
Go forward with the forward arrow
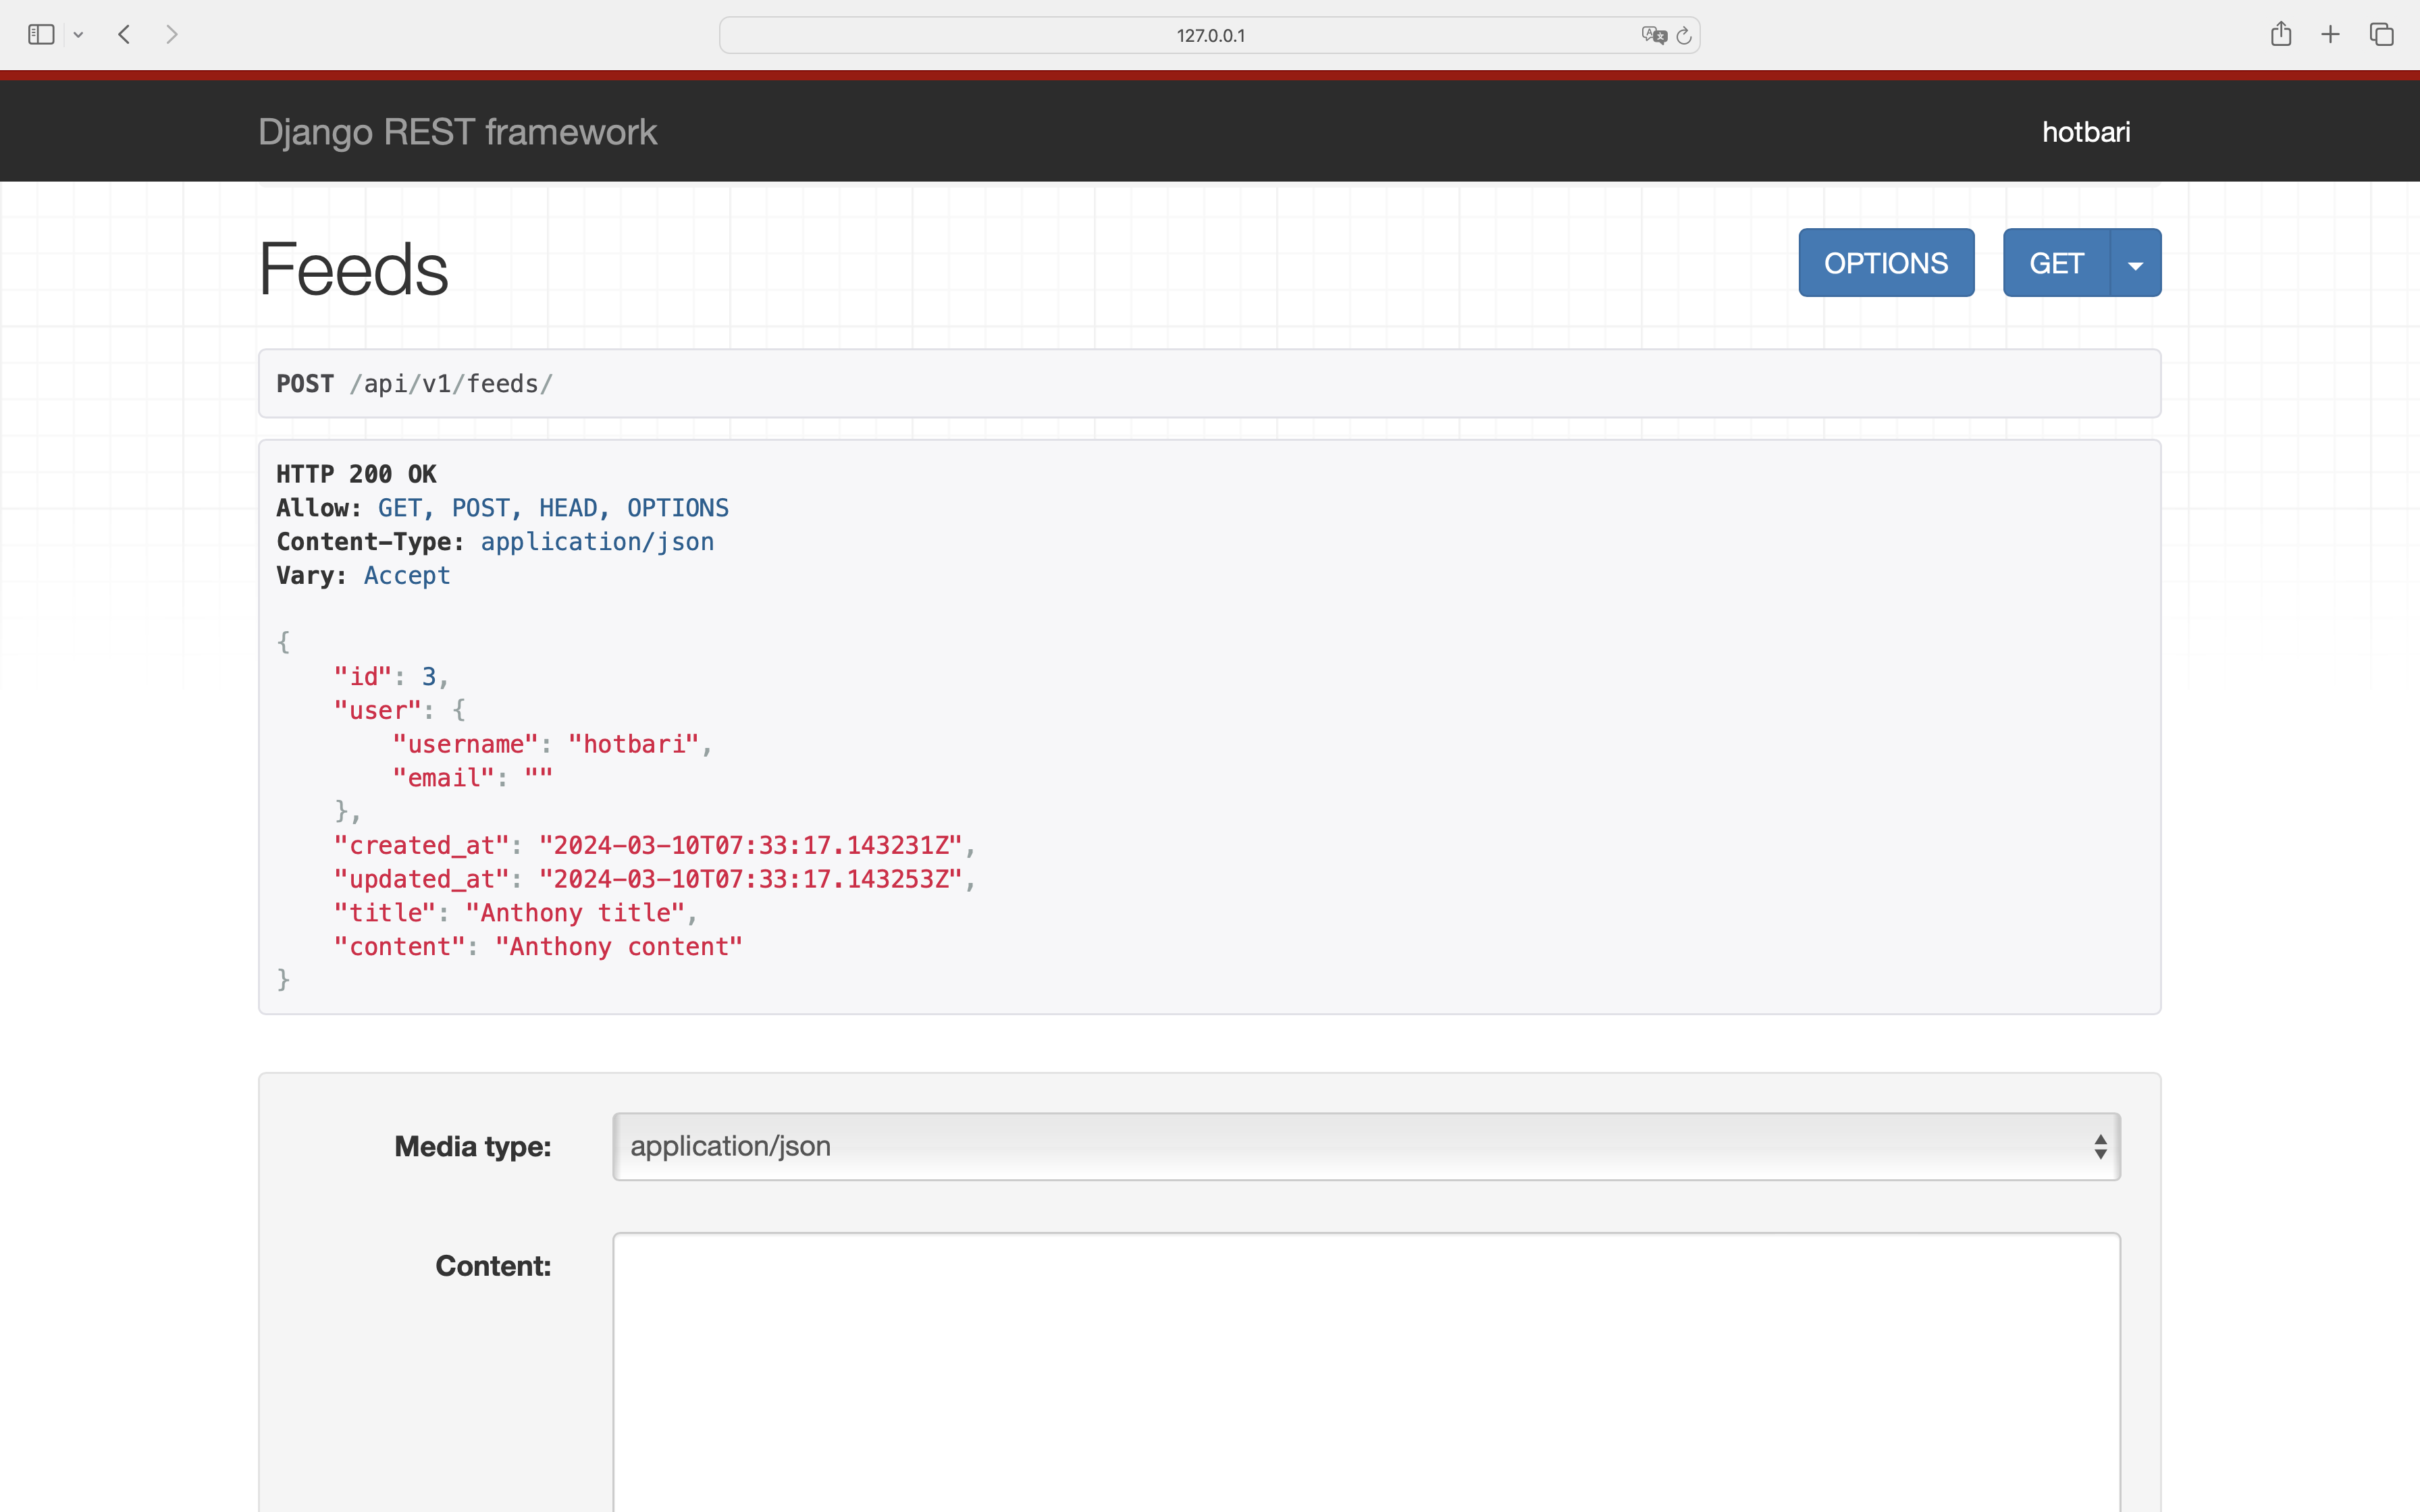pos(172,35)
